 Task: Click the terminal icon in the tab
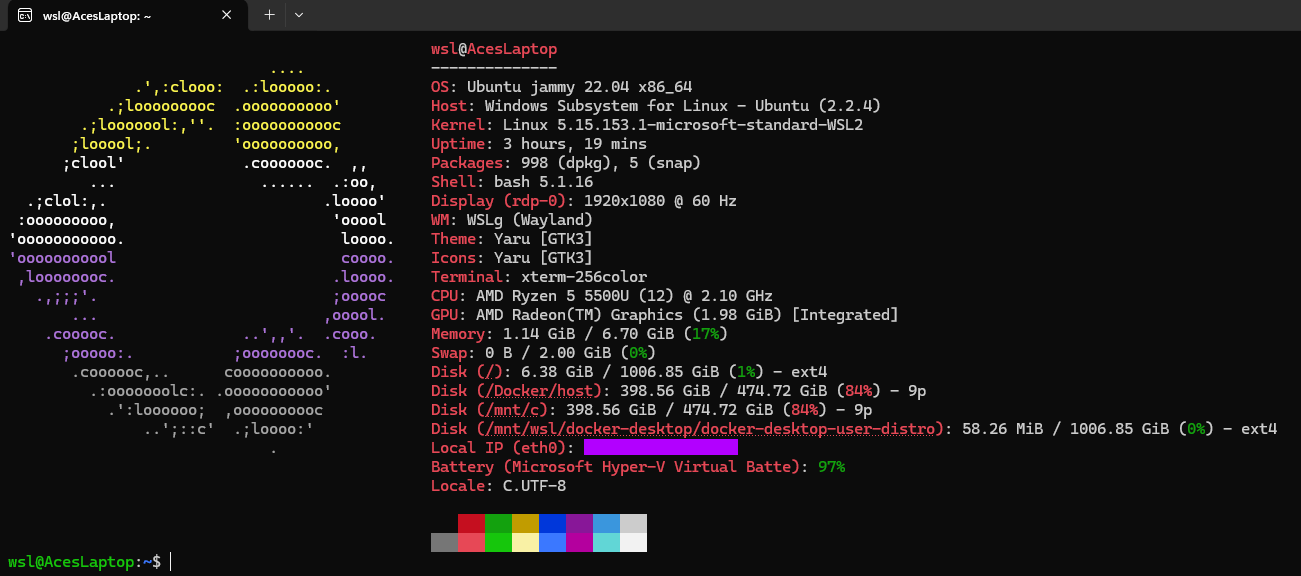[x=23, y=15]
